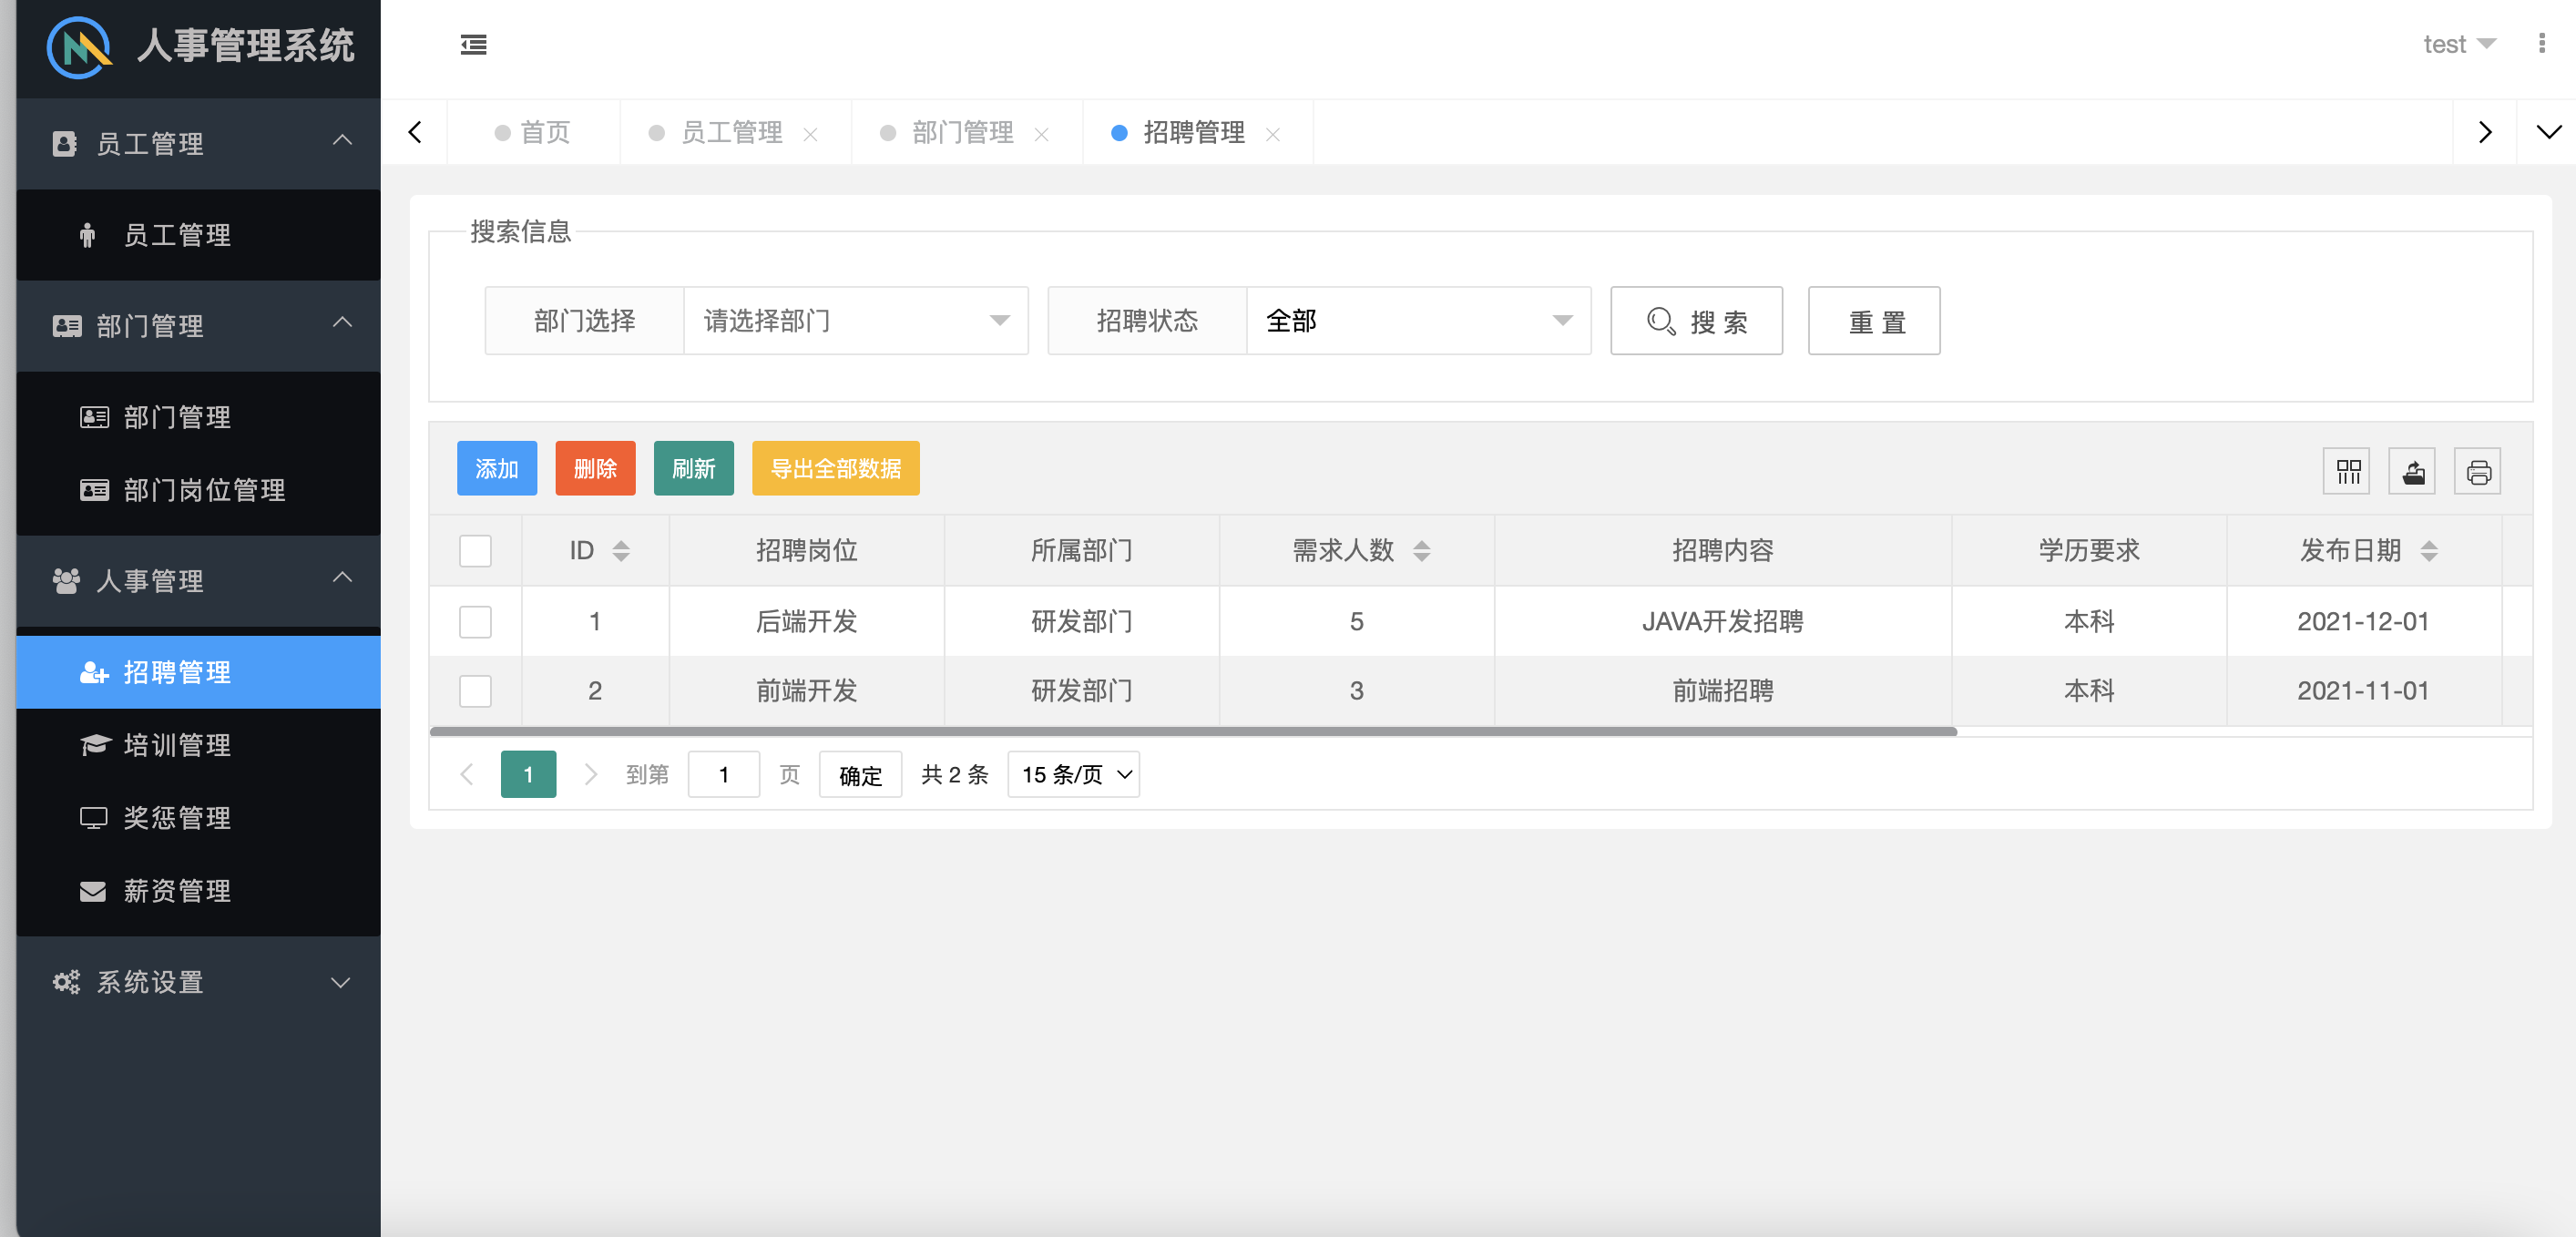Open the test user menu
This screenshot has height=1237, width=2576.
pyautogui.click(x=2459, y=44)
